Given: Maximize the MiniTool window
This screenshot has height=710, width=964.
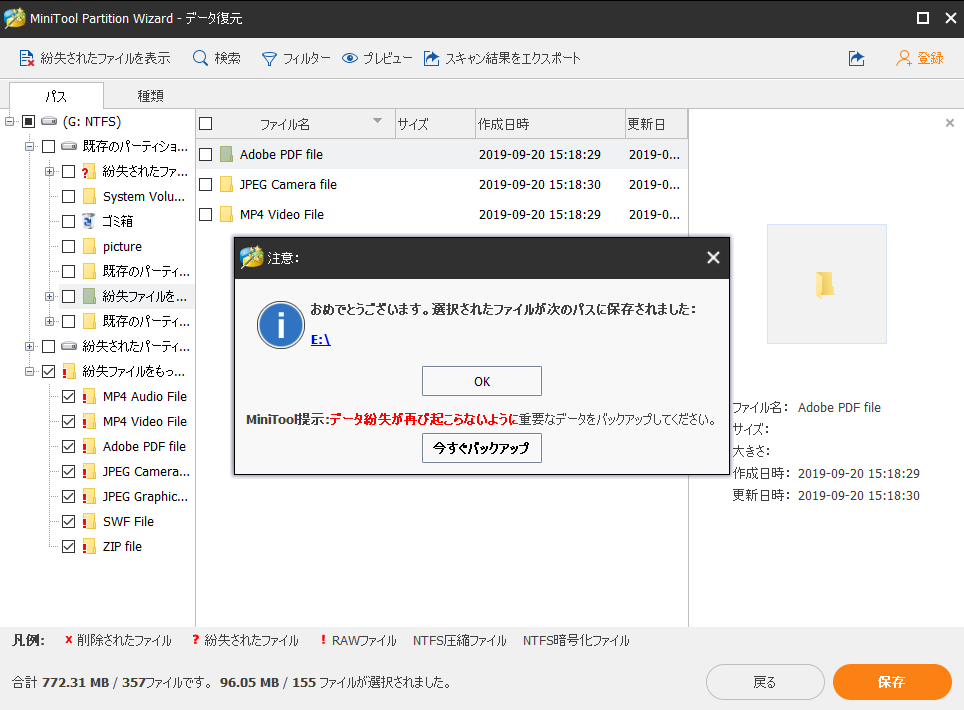Looking at the screenshot, I should click(x=923, y=18).
